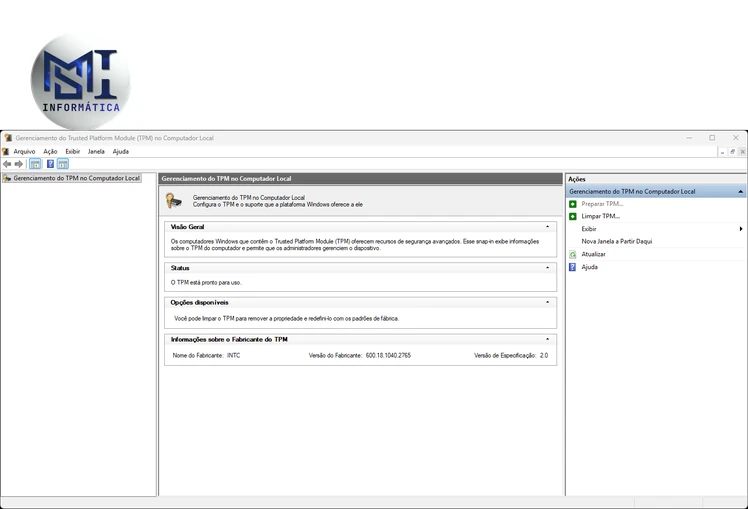This screenshot has width=748, height=509.
Task: Click 'Versão de Especificação: 2.0' text
Action: 511,355
